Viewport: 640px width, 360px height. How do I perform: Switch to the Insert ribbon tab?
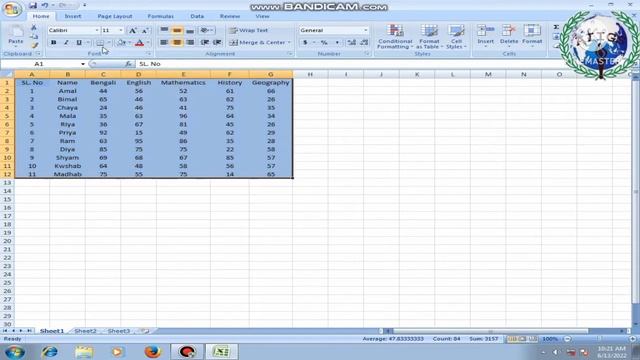73,16
